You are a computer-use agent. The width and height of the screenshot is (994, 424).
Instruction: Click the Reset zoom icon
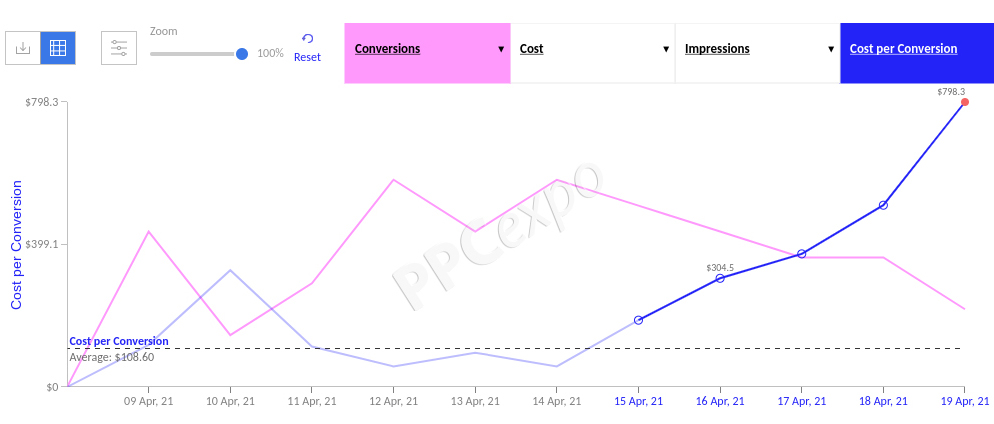[x=307, y=39]
